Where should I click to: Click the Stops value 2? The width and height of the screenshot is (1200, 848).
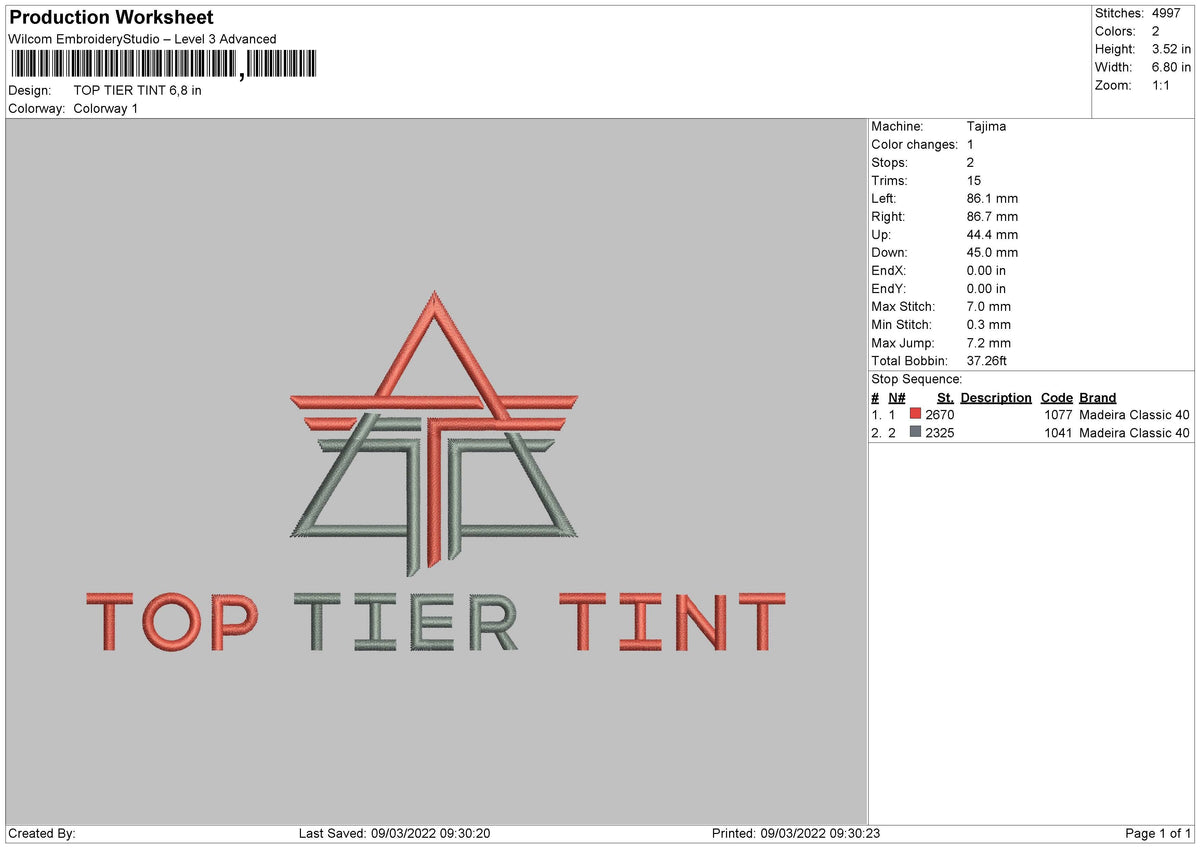970,162
